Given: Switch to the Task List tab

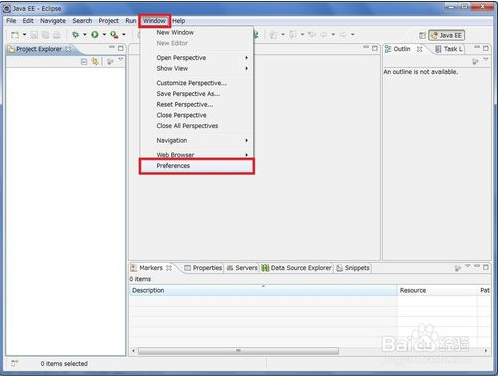Looking at the screenshot, I should (x=449, y=49).
